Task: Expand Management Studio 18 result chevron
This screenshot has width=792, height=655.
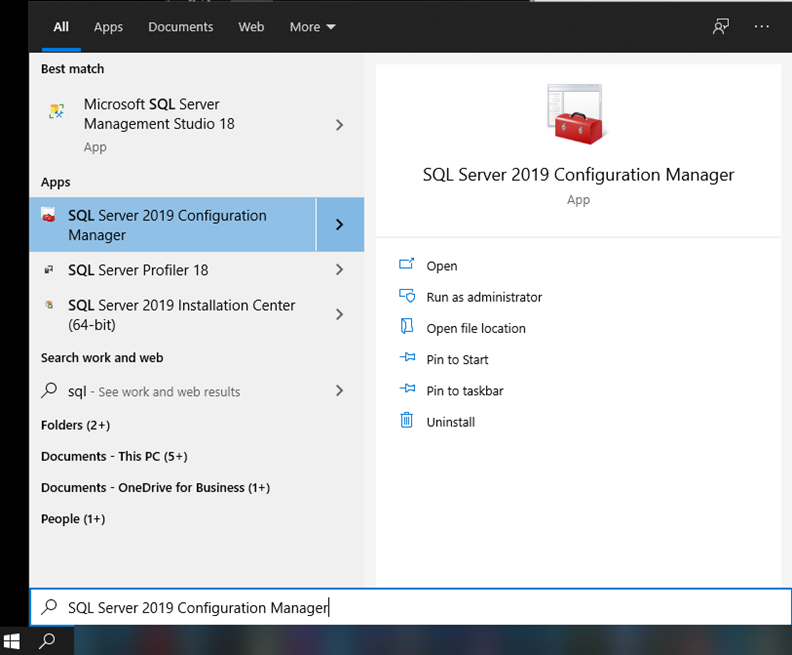Action: coord(339,125)
